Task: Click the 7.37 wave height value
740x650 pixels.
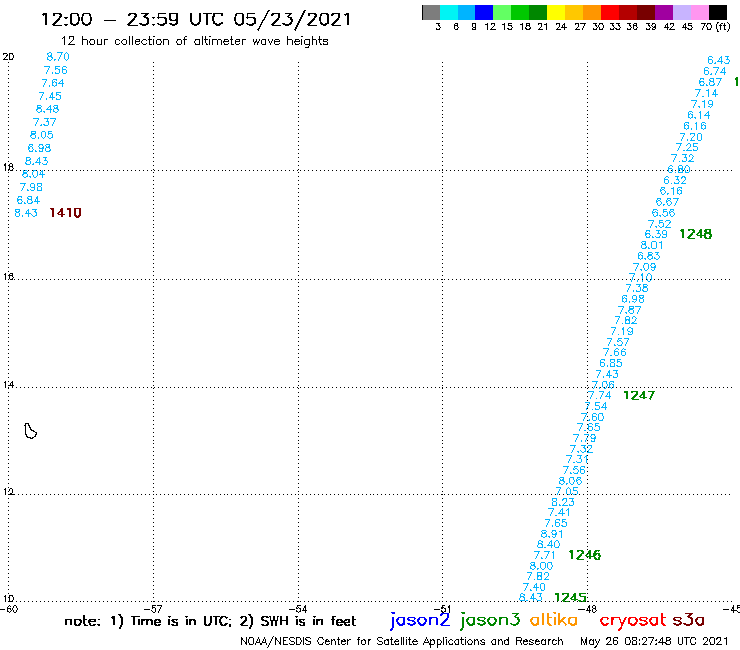Action: click(44, 122)
